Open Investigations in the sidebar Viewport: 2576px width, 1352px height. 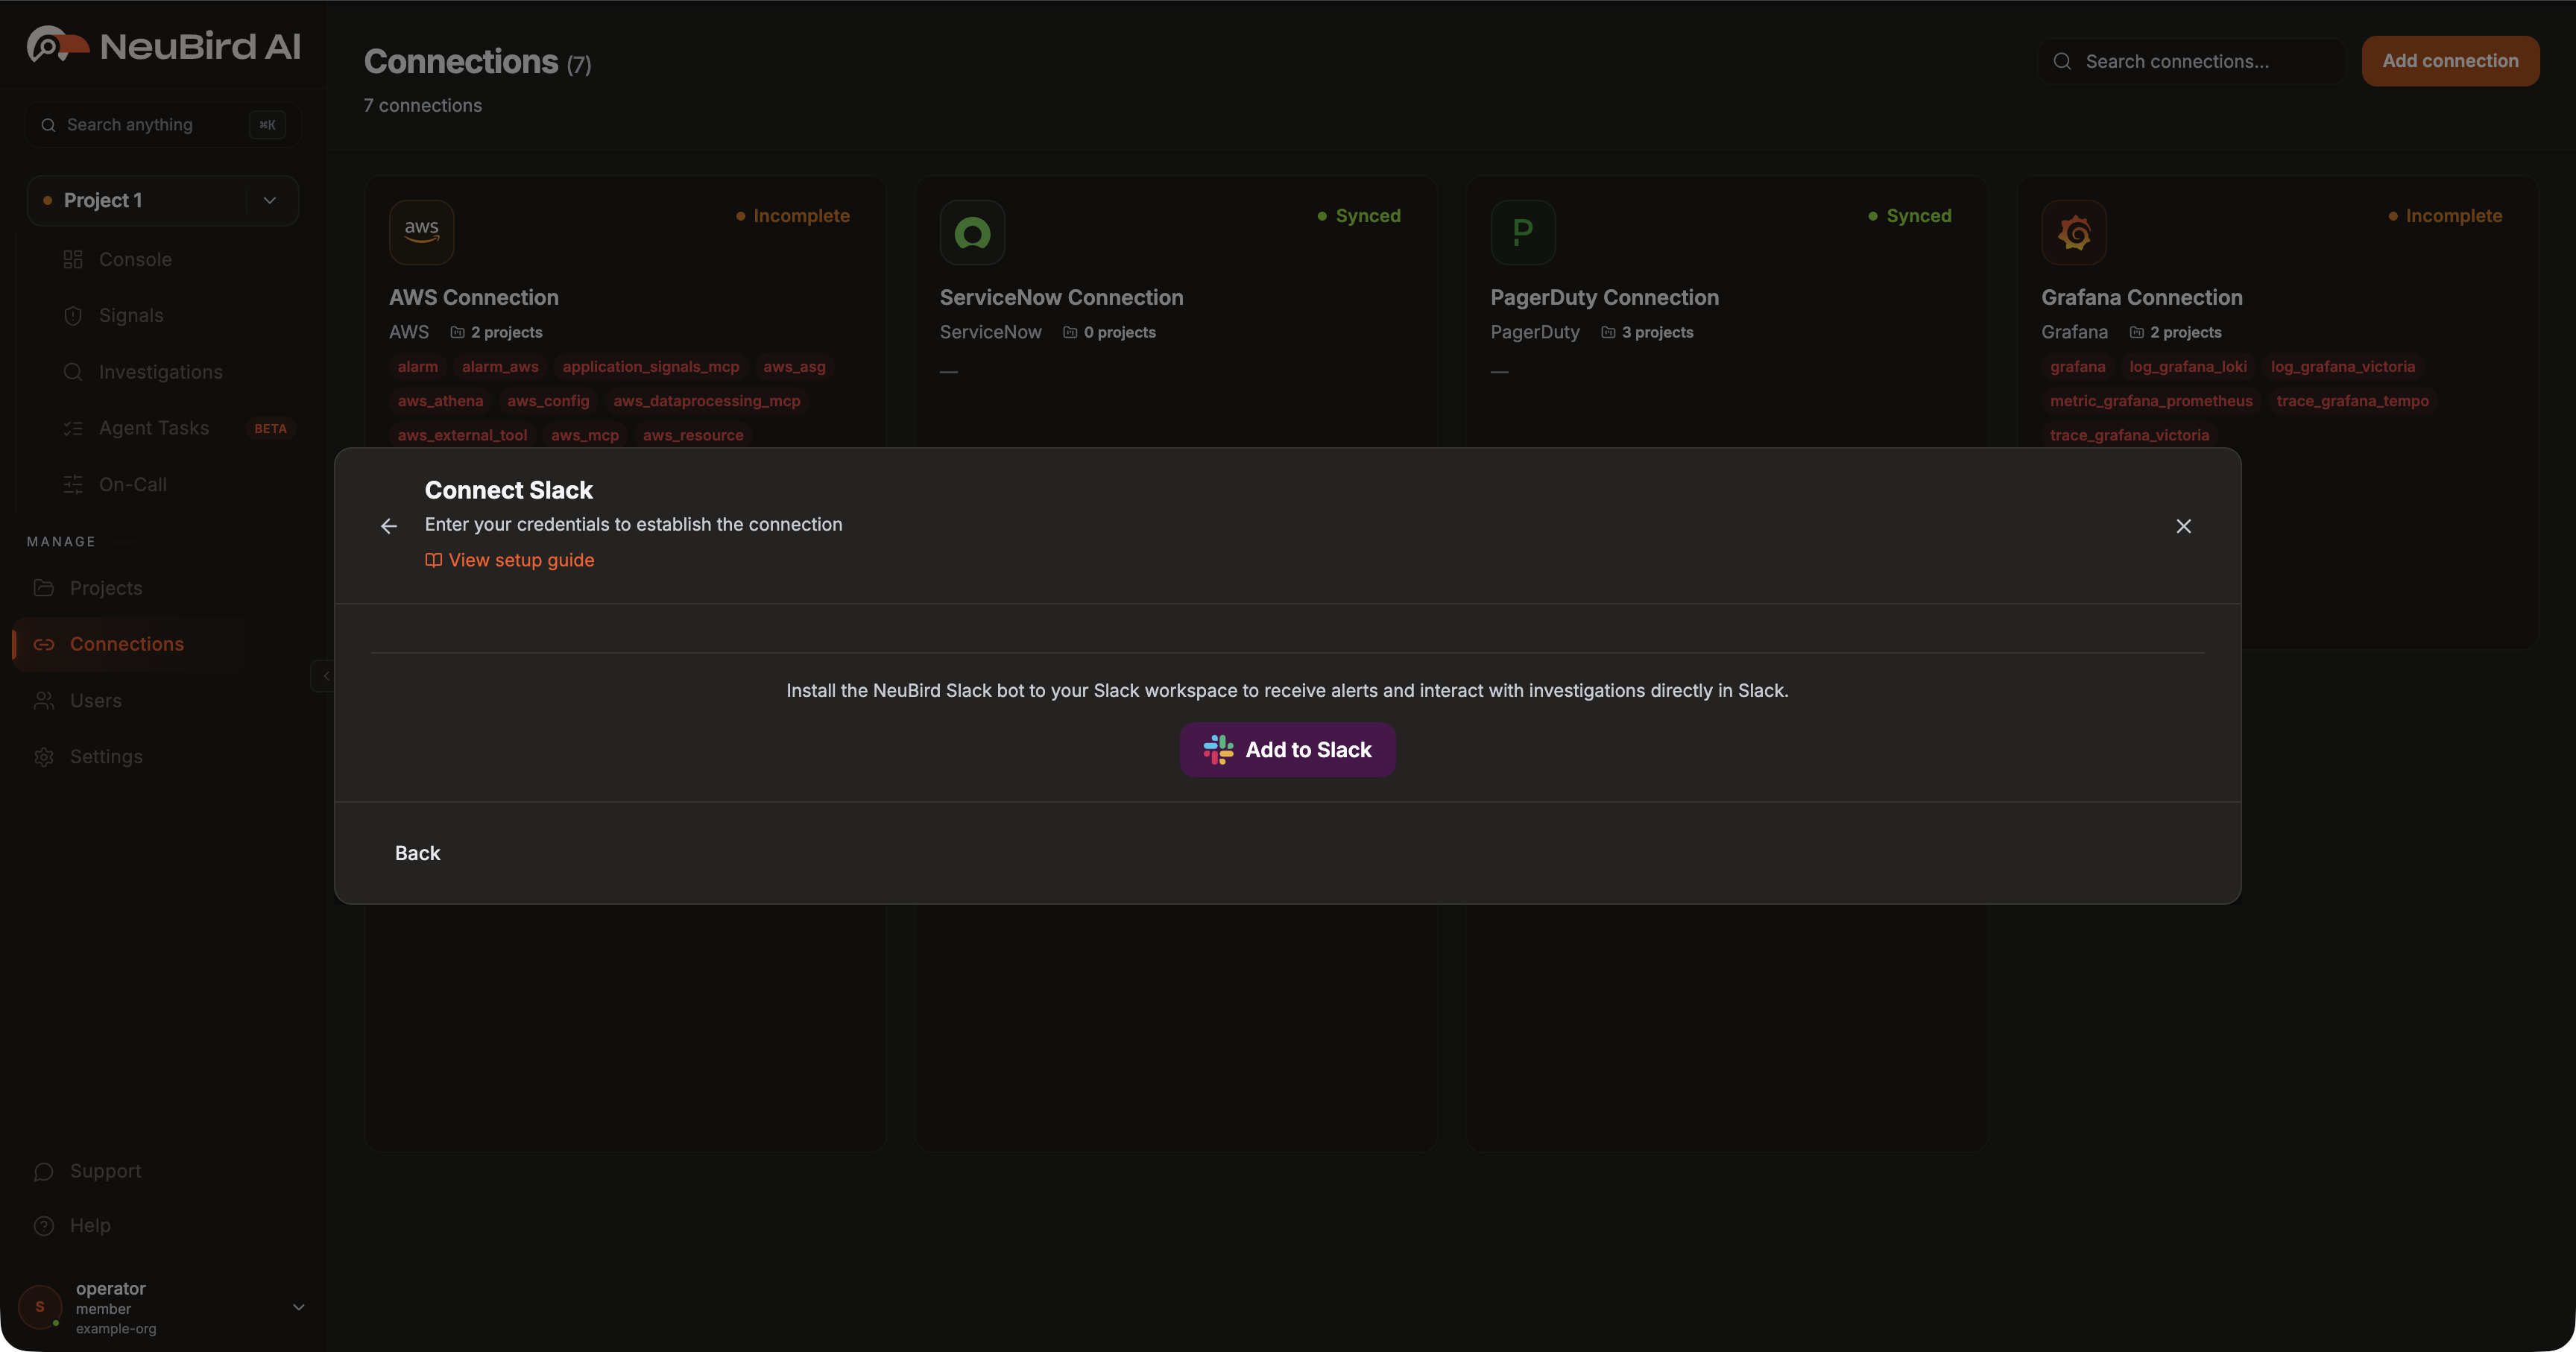(x=160, y=372)
